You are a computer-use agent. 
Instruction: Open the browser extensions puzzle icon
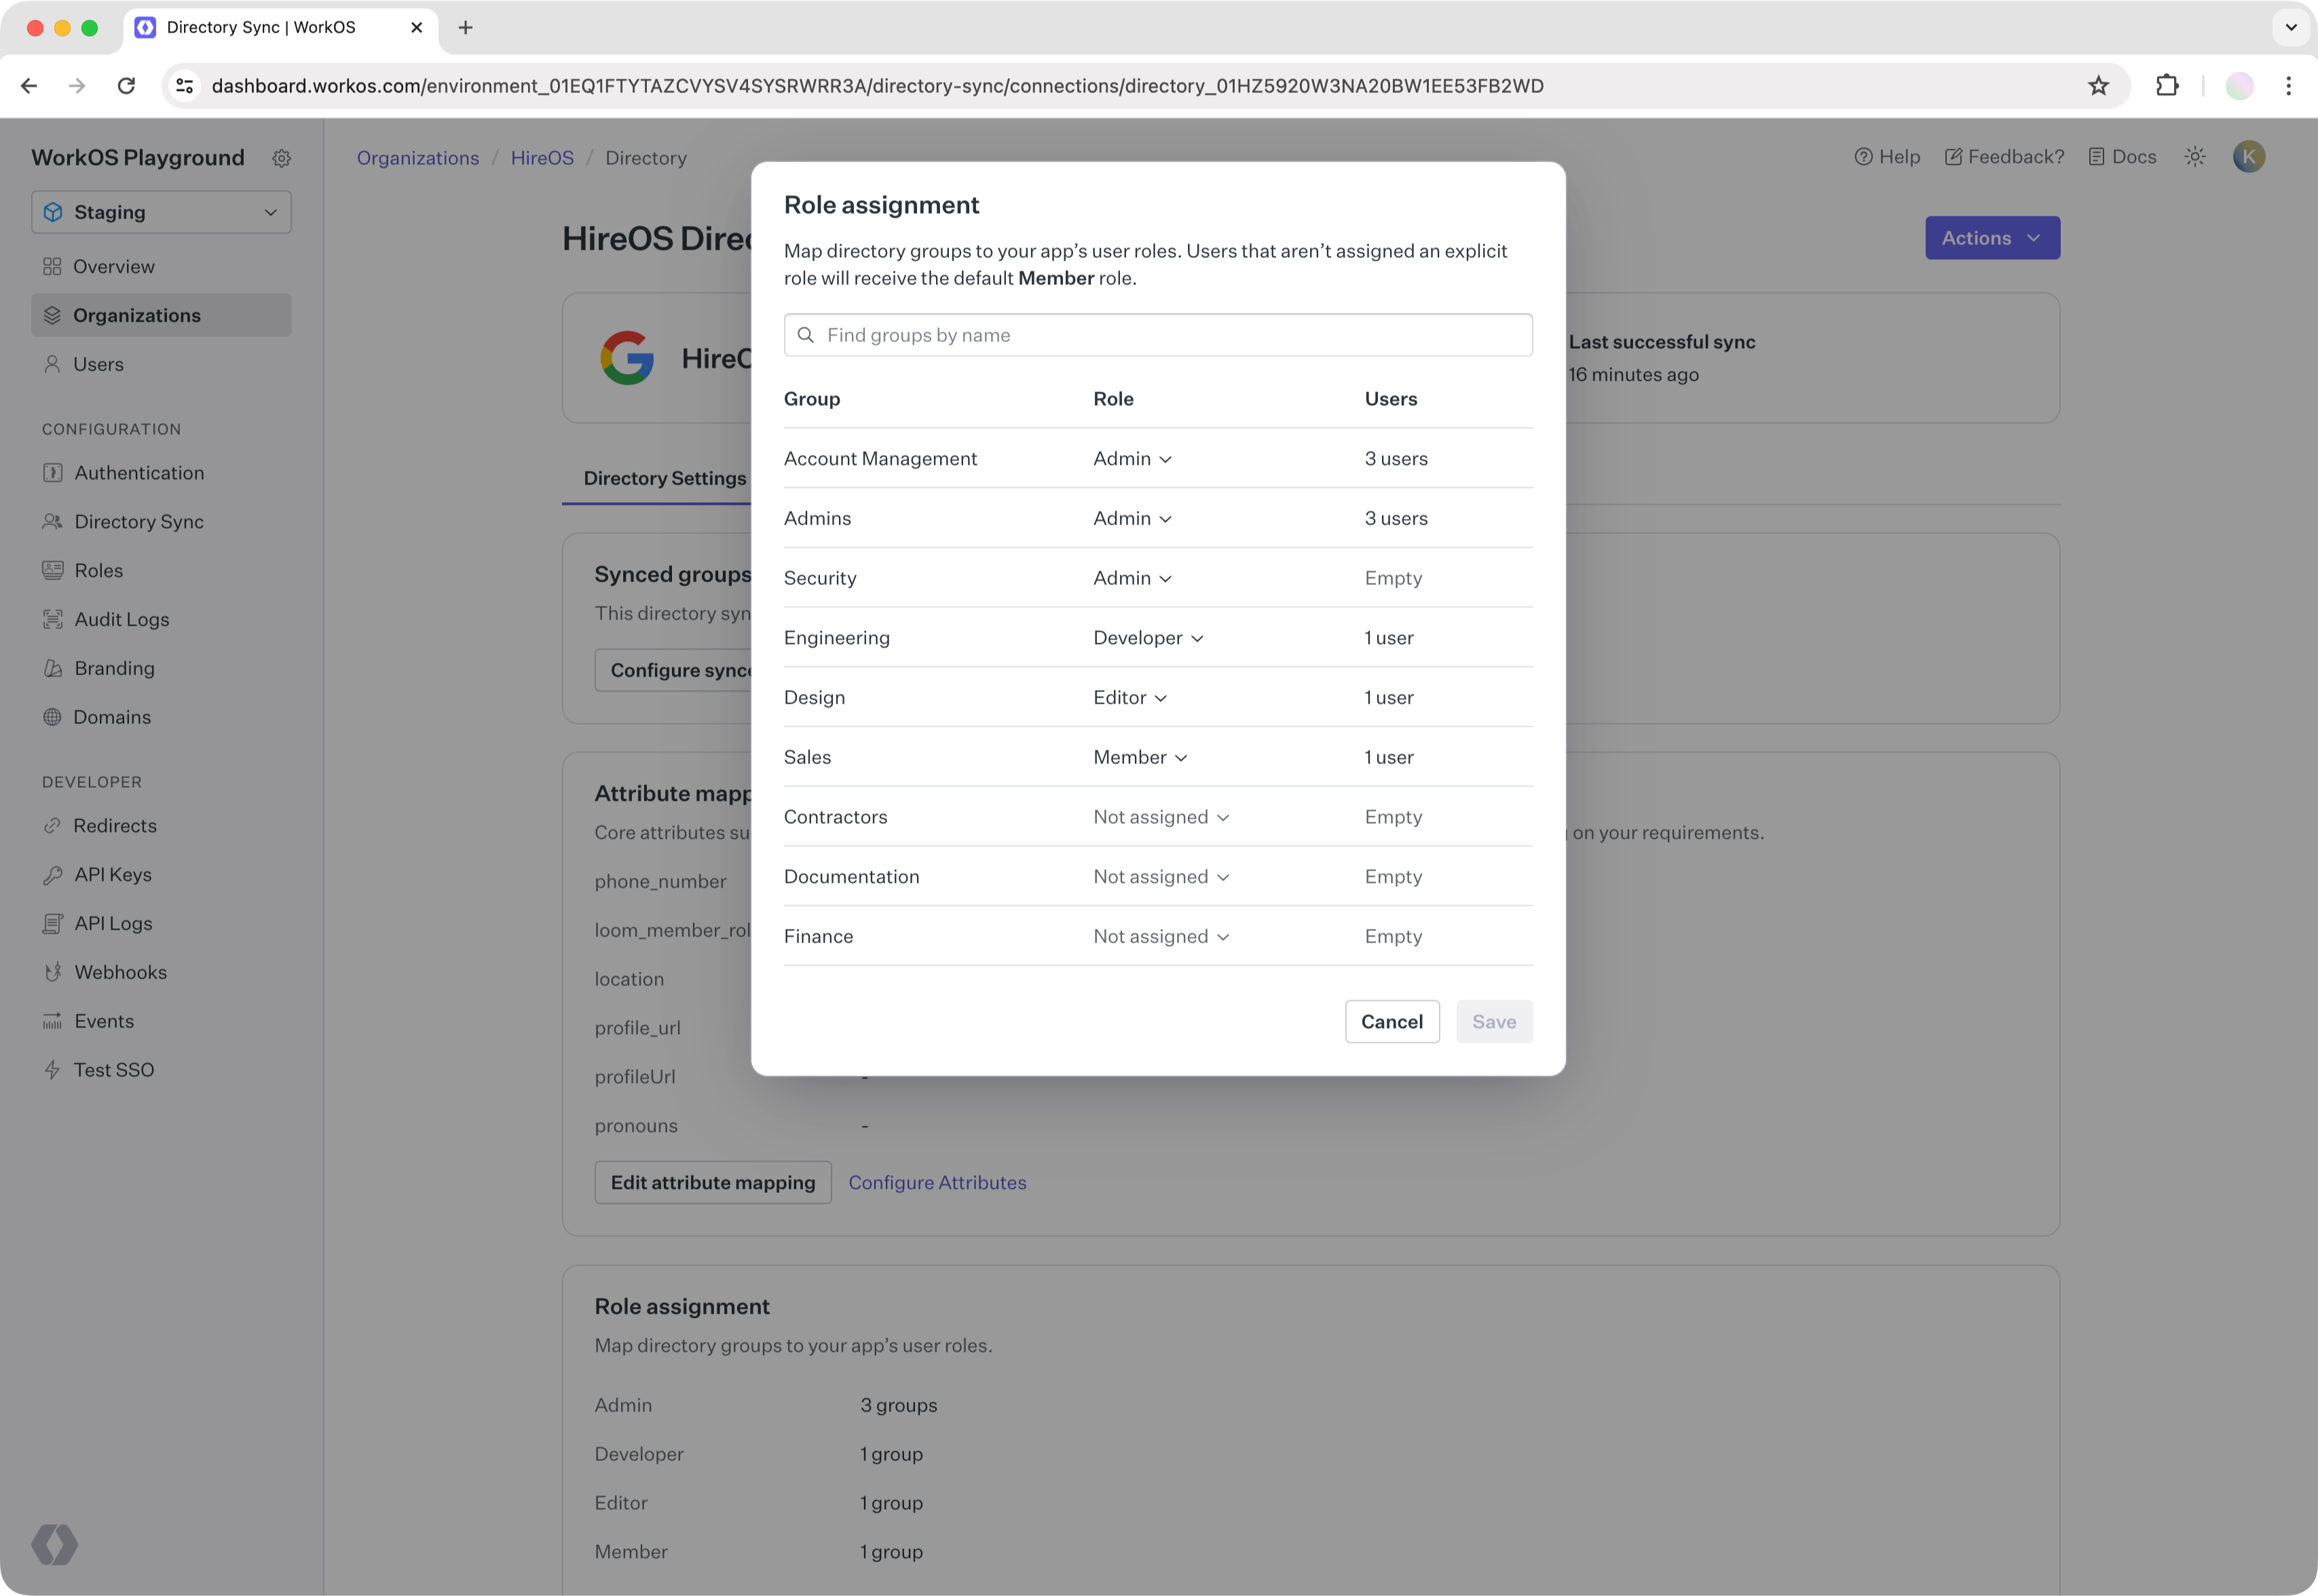[2166, 86]
